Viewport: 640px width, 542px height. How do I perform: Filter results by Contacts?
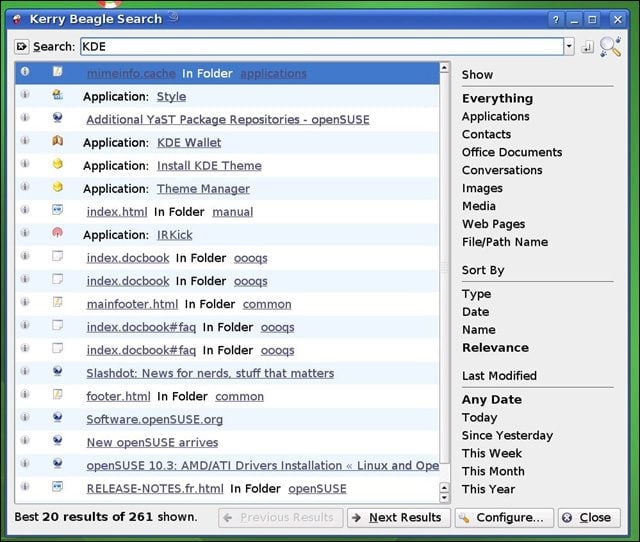486,134
